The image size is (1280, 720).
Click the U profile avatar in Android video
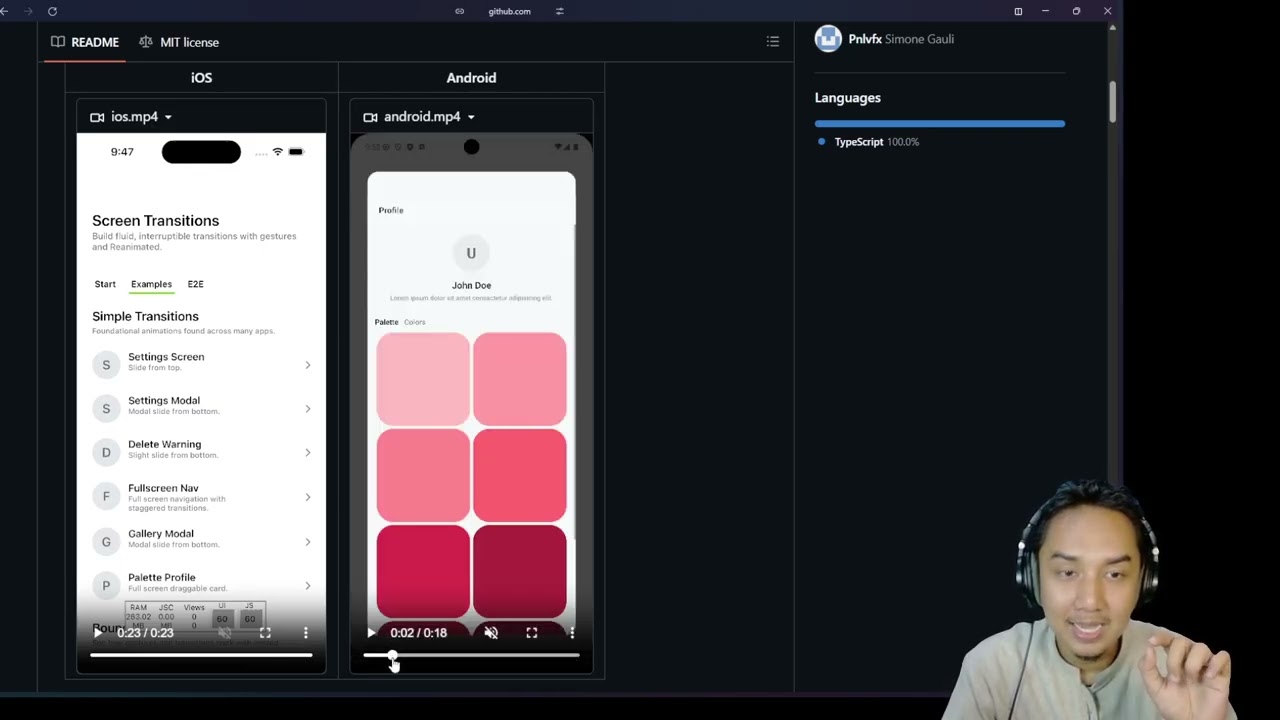click(471, 253)
